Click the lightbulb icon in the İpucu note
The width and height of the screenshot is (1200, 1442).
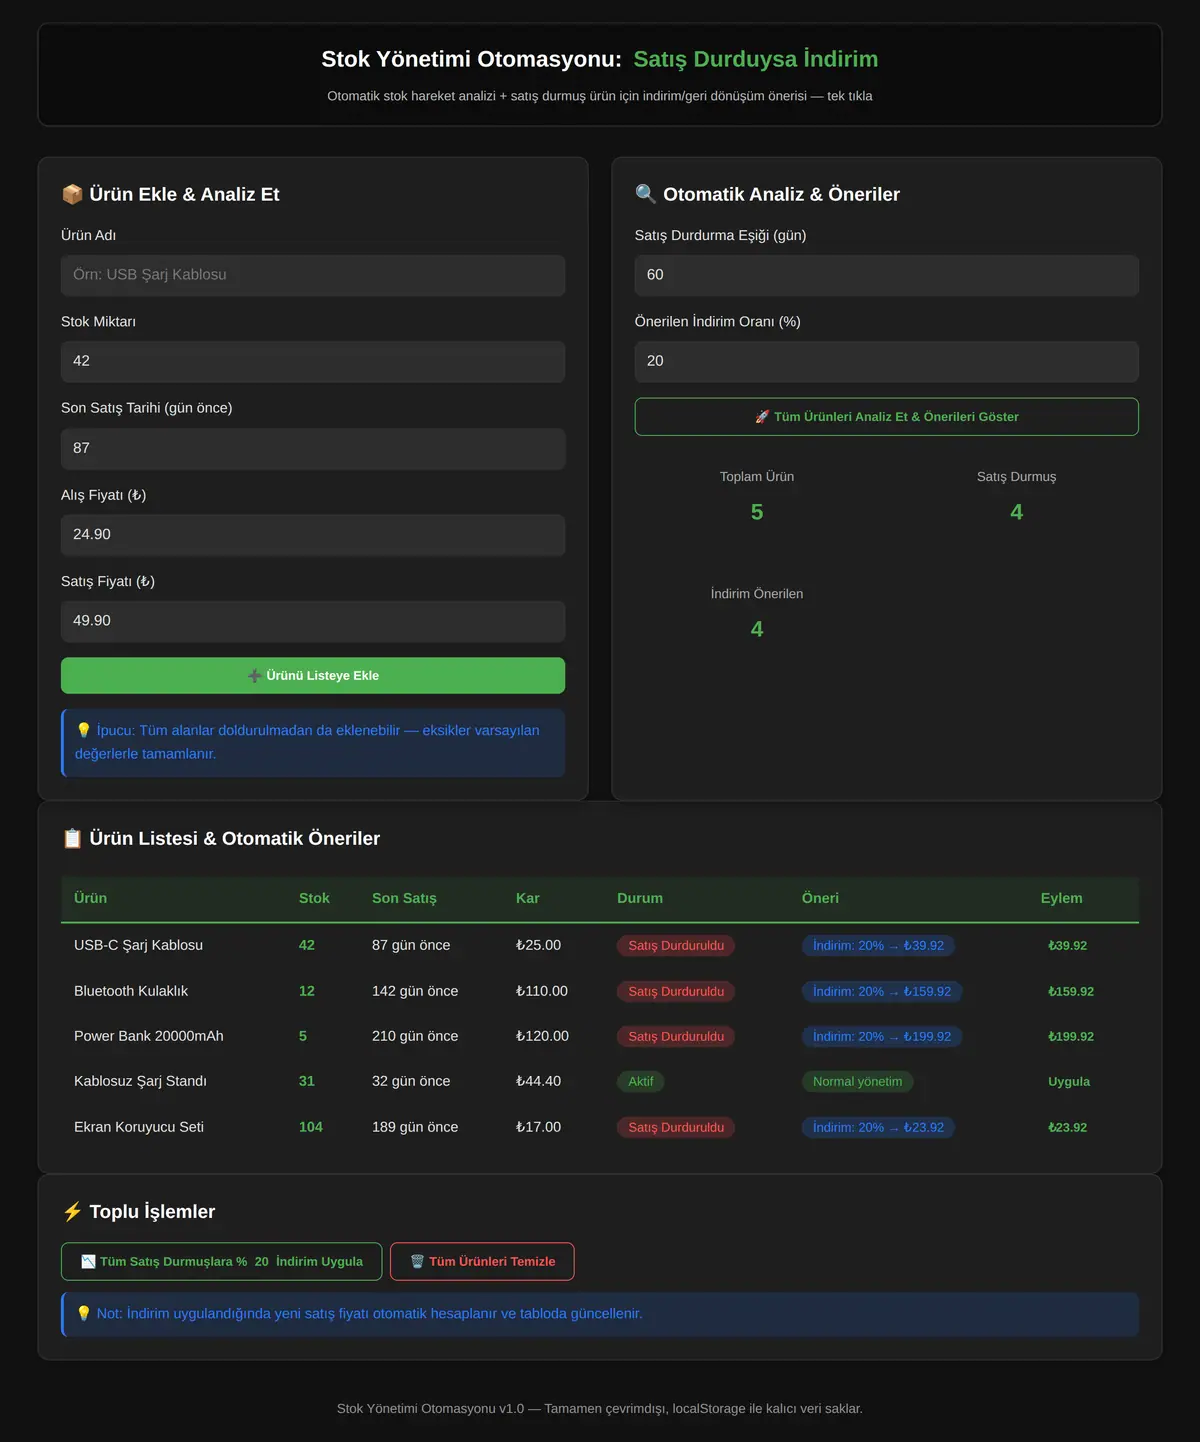click(84, 730)
